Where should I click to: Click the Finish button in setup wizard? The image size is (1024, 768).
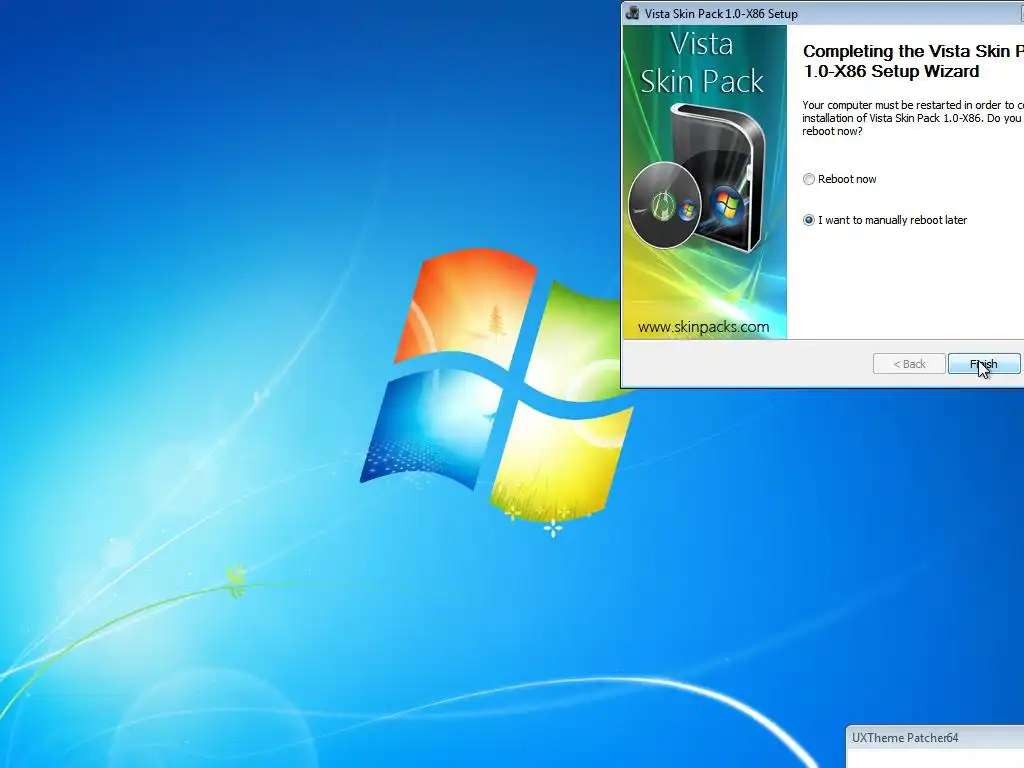tap(984, 364)
